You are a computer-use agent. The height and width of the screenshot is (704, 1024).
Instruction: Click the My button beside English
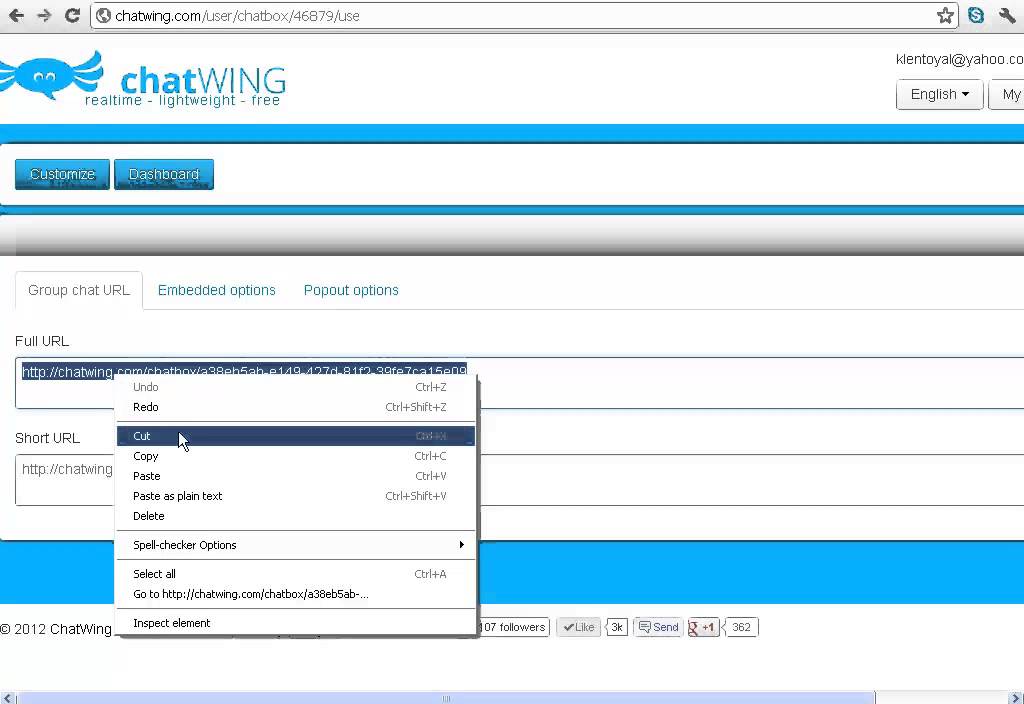tap(1006, 95)
